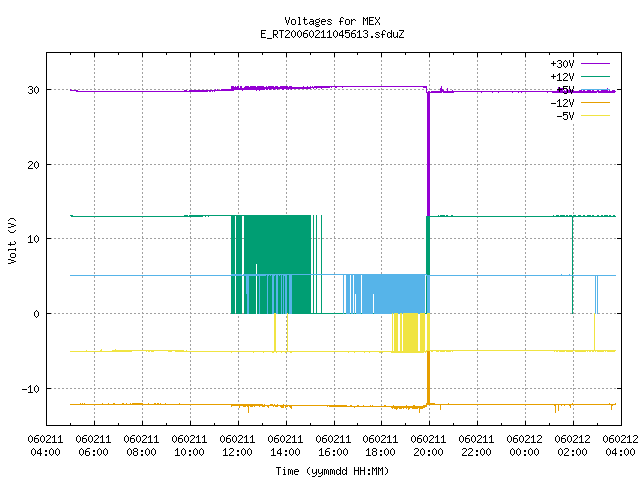Click the y-axis tick value 0

coord(36,314)
